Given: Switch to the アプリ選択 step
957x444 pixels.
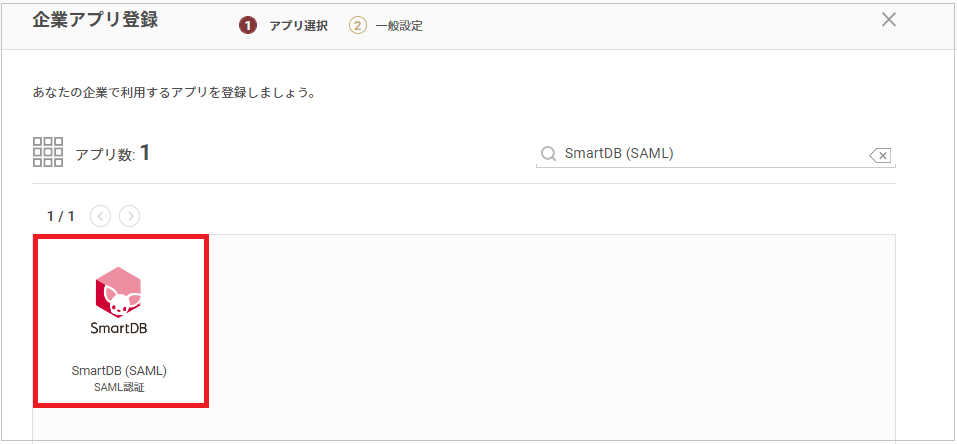Looking at the screenshot, I should 298,26.
